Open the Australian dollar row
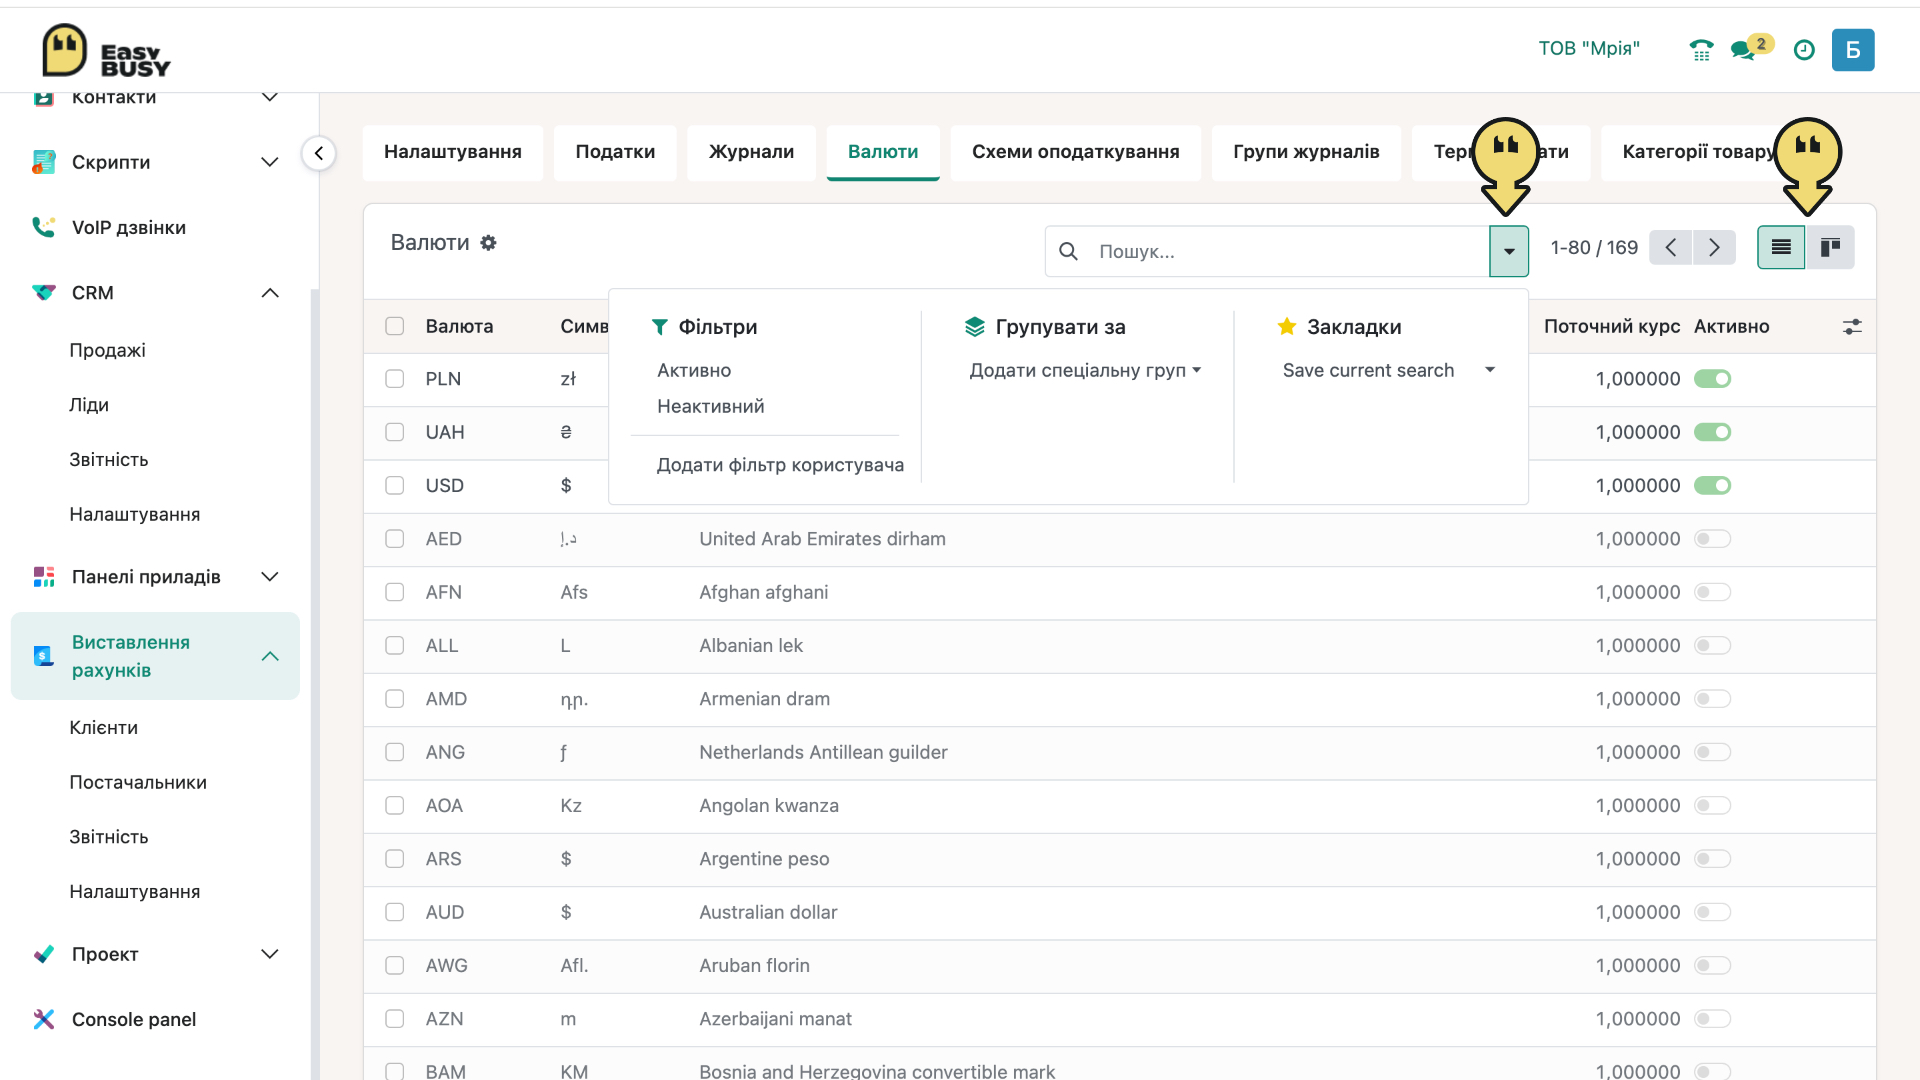1920x1080 pixels. pos(1120,912)
